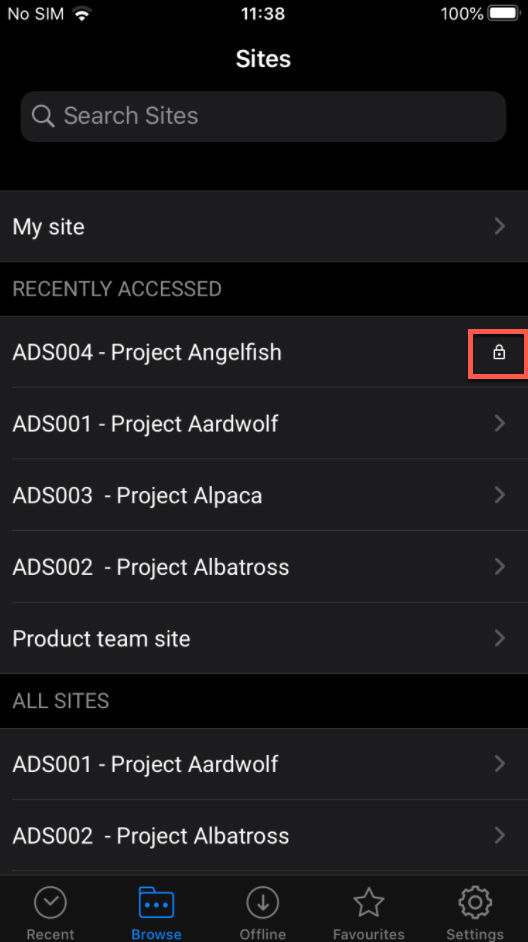528x942 pixels.
Task: Open chevron for ADS003 Project Alpaca
Action: [x=499, y=495]
